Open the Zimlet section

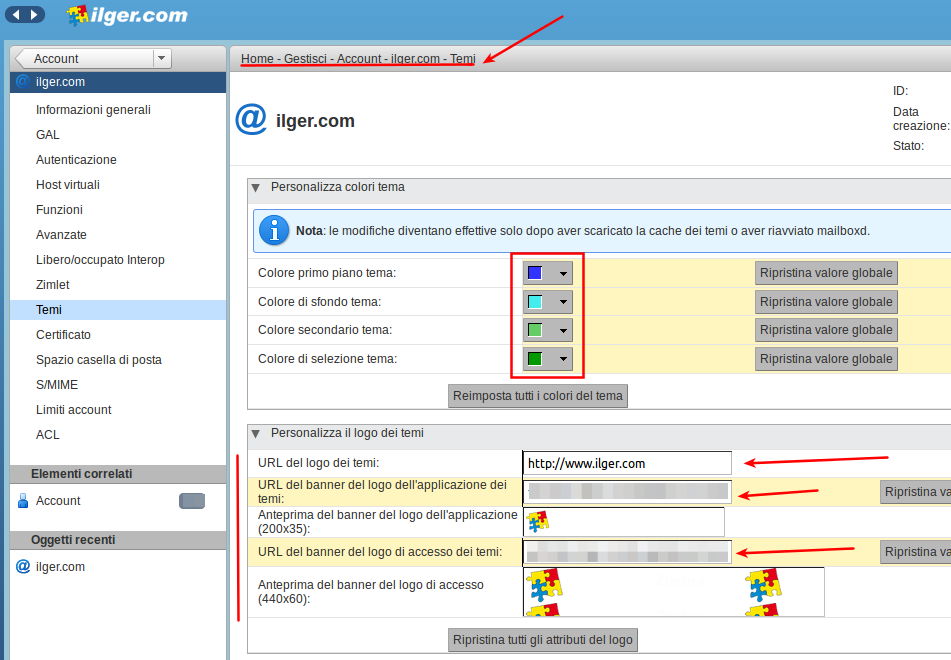coord(52,285)
